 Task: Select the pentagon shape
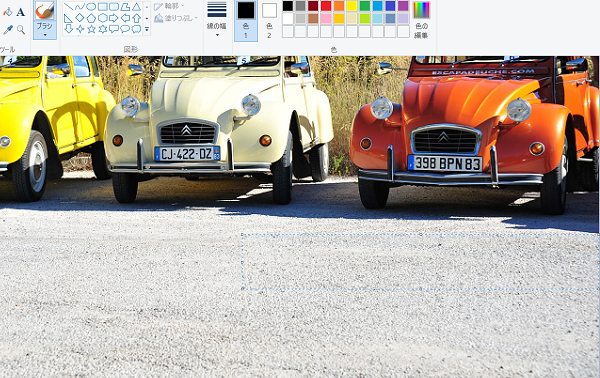(x=91, y=18)
